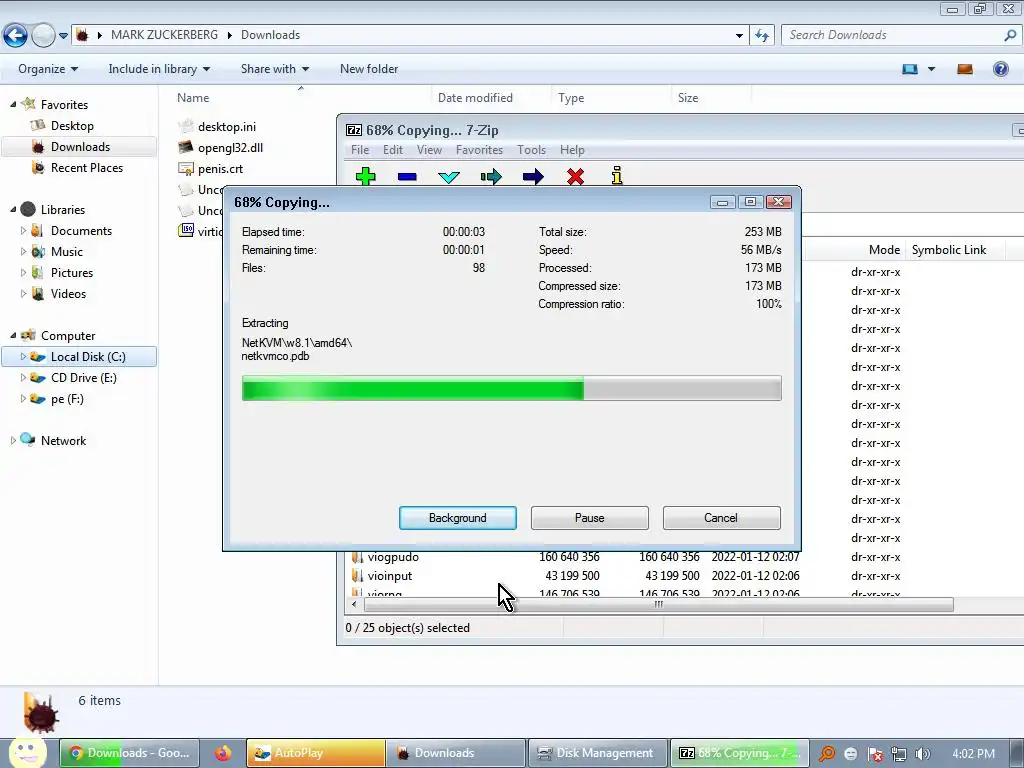Click the action center flag tray icon

(875, 754)
